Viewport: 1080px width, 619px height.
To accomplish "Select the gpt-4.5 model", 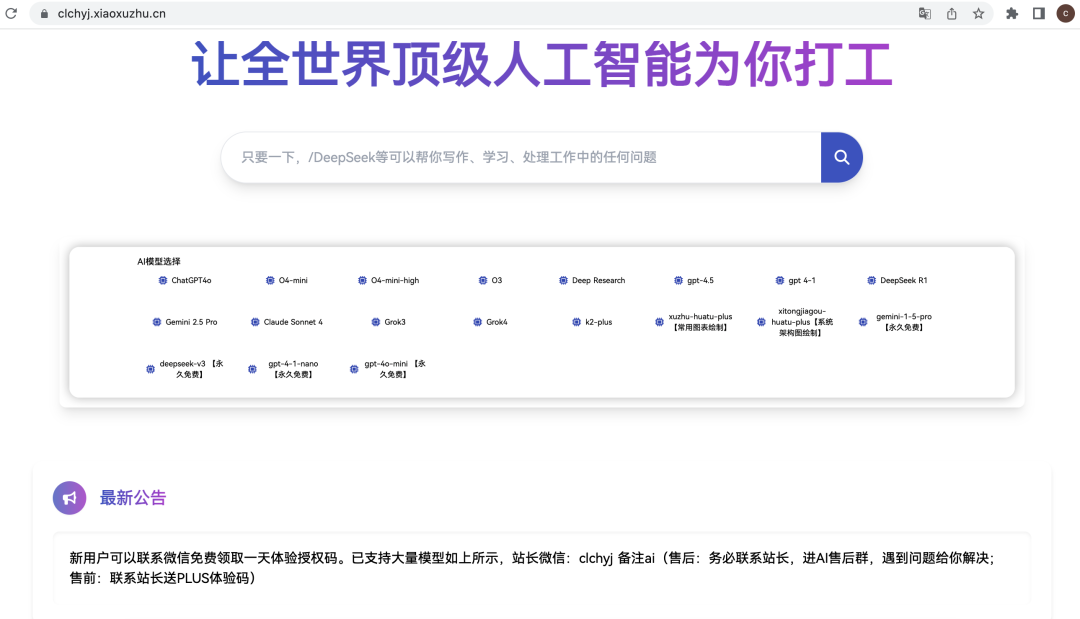I will pyautogui.click(x=694, y=280).
